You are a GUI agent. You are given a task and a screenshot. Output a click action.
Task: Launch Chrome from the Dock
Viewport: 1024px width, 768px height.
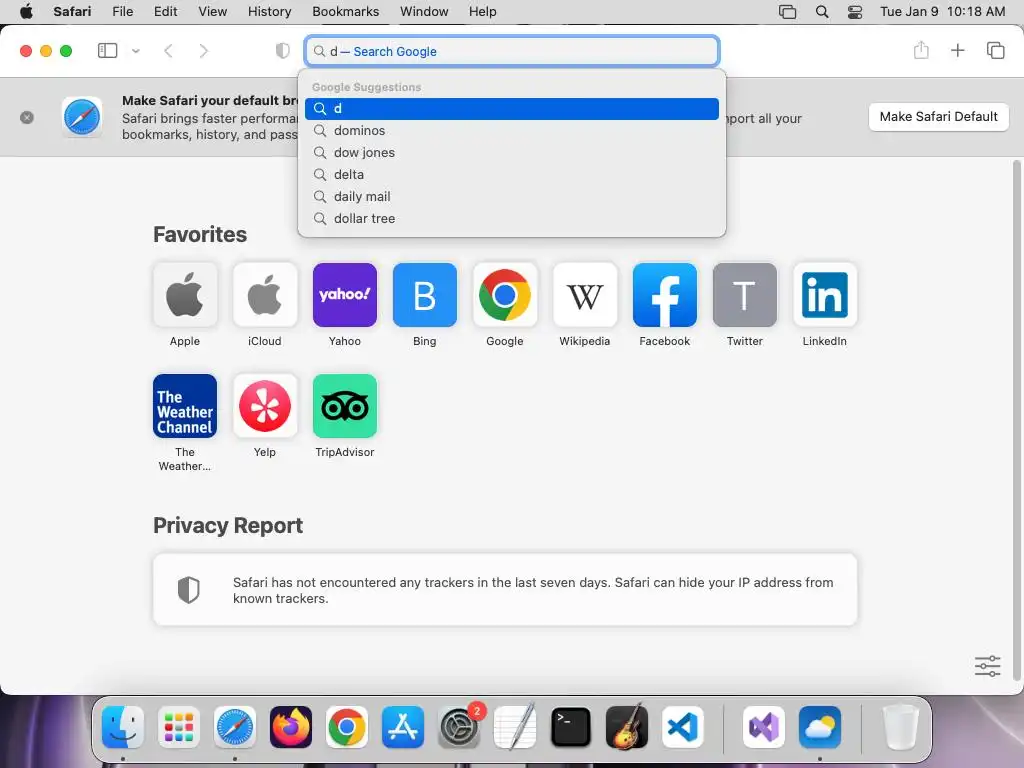coord(347,727)
